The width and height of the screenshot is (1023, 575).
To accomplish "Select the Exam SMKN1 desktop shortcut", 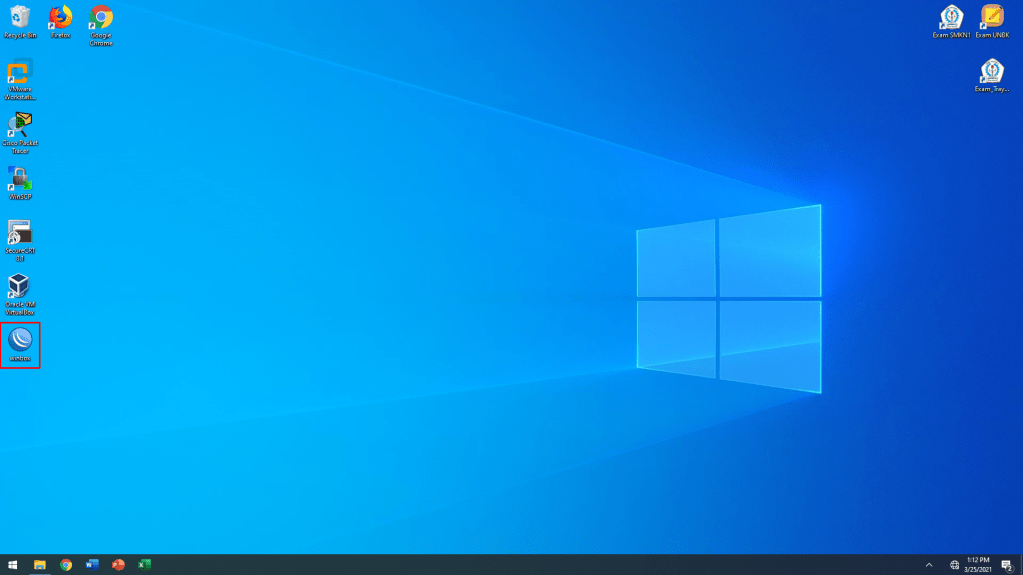I will [x=951, y=18].
